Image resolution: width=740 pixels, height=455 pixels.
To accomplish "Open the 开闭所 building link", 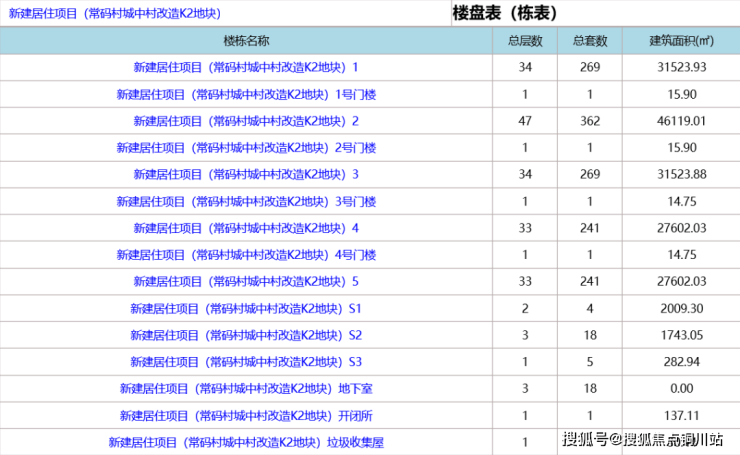I will coord(246,415).
